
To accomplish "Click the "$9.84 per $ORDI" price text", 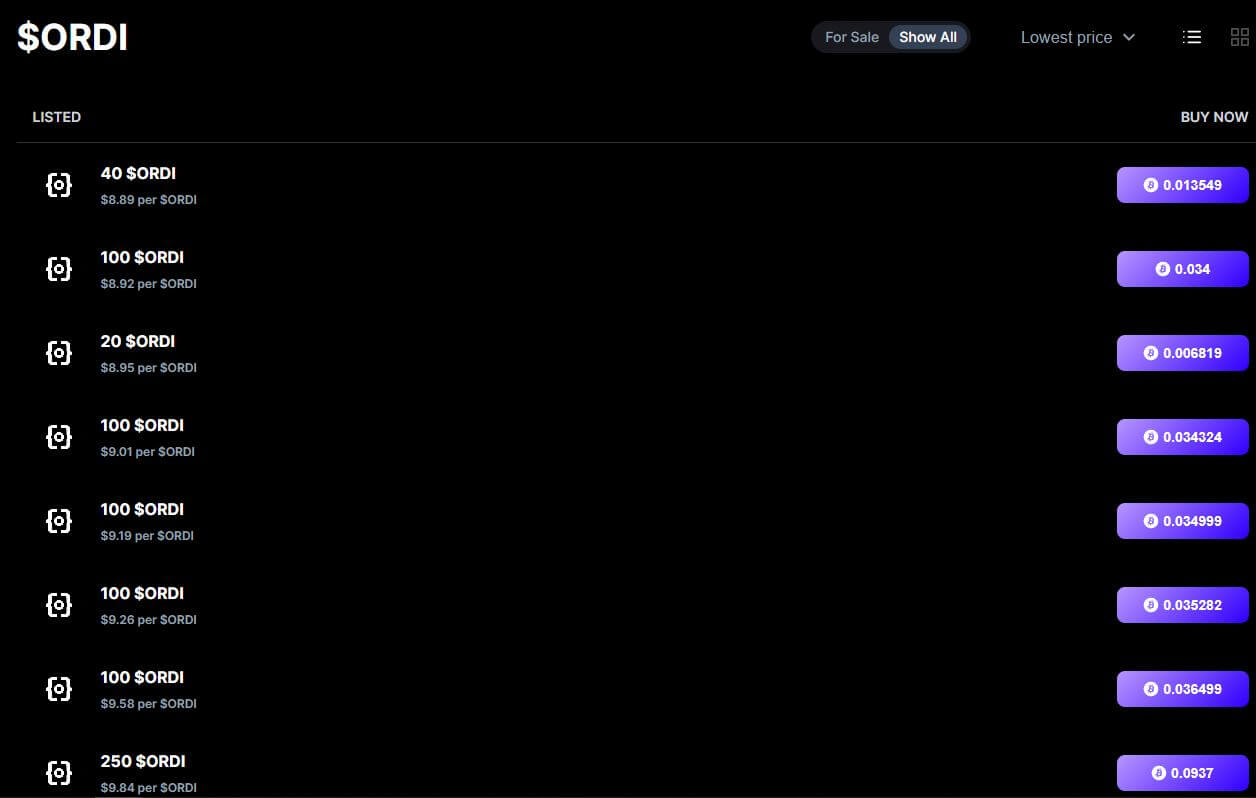I will pyautogui.click(x=148, y=788).
